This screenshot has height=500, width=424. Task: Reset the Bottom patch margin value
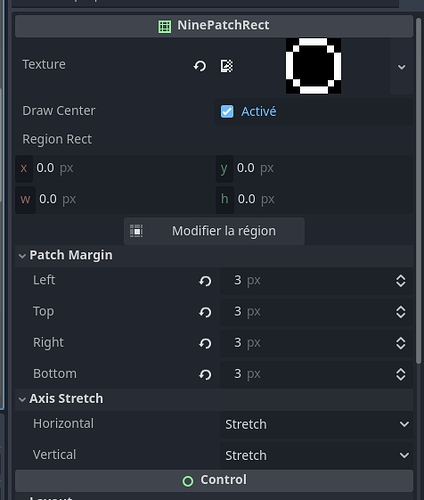205,375
